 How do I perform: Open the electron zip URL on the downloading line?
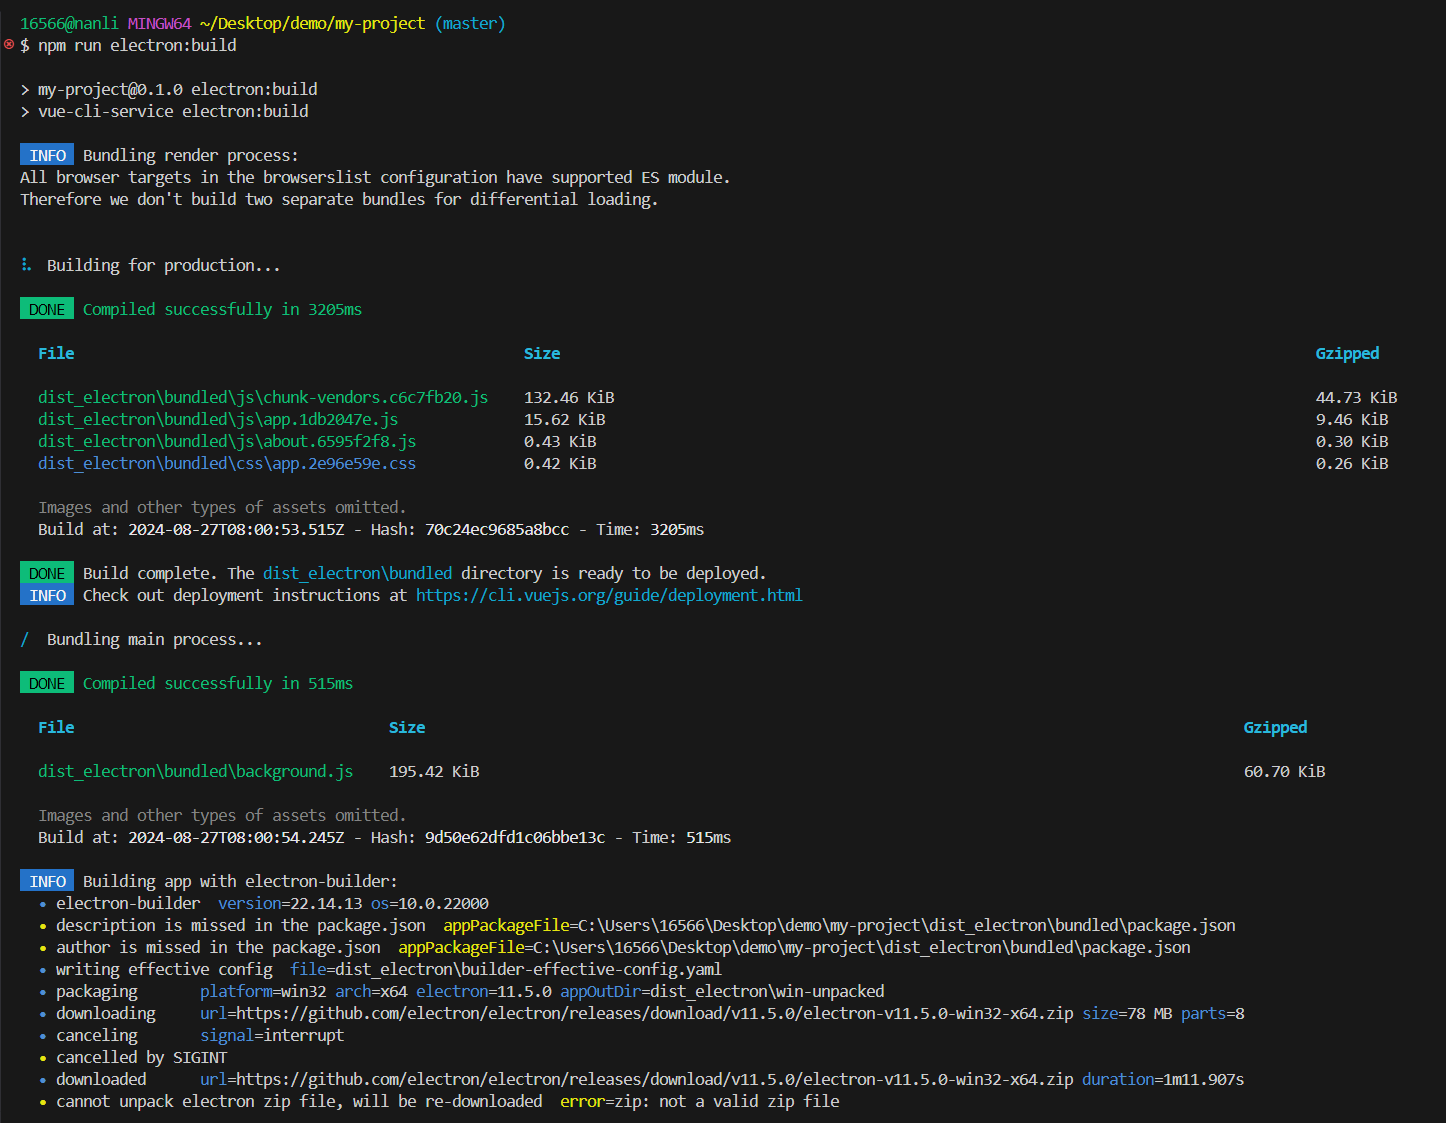pyautogui.click(x=655, y=1013)
